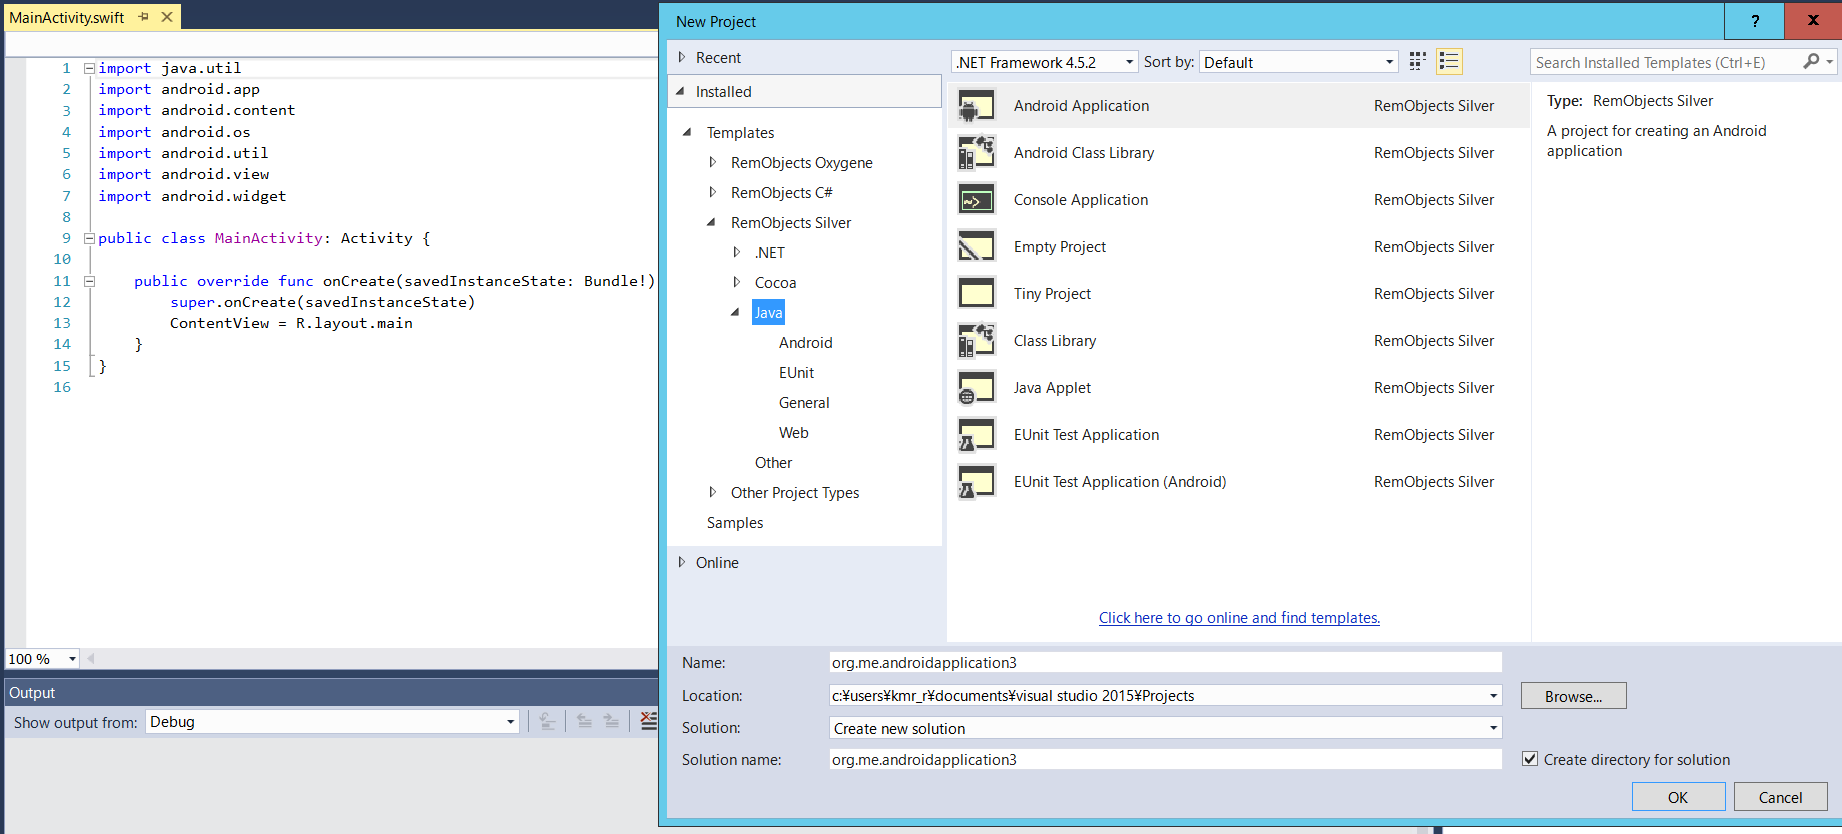Image resolution: width=1842 pixels, height=834 pixels.
Task: Select the Samples tree item
Action: click(x=734, y=522)
